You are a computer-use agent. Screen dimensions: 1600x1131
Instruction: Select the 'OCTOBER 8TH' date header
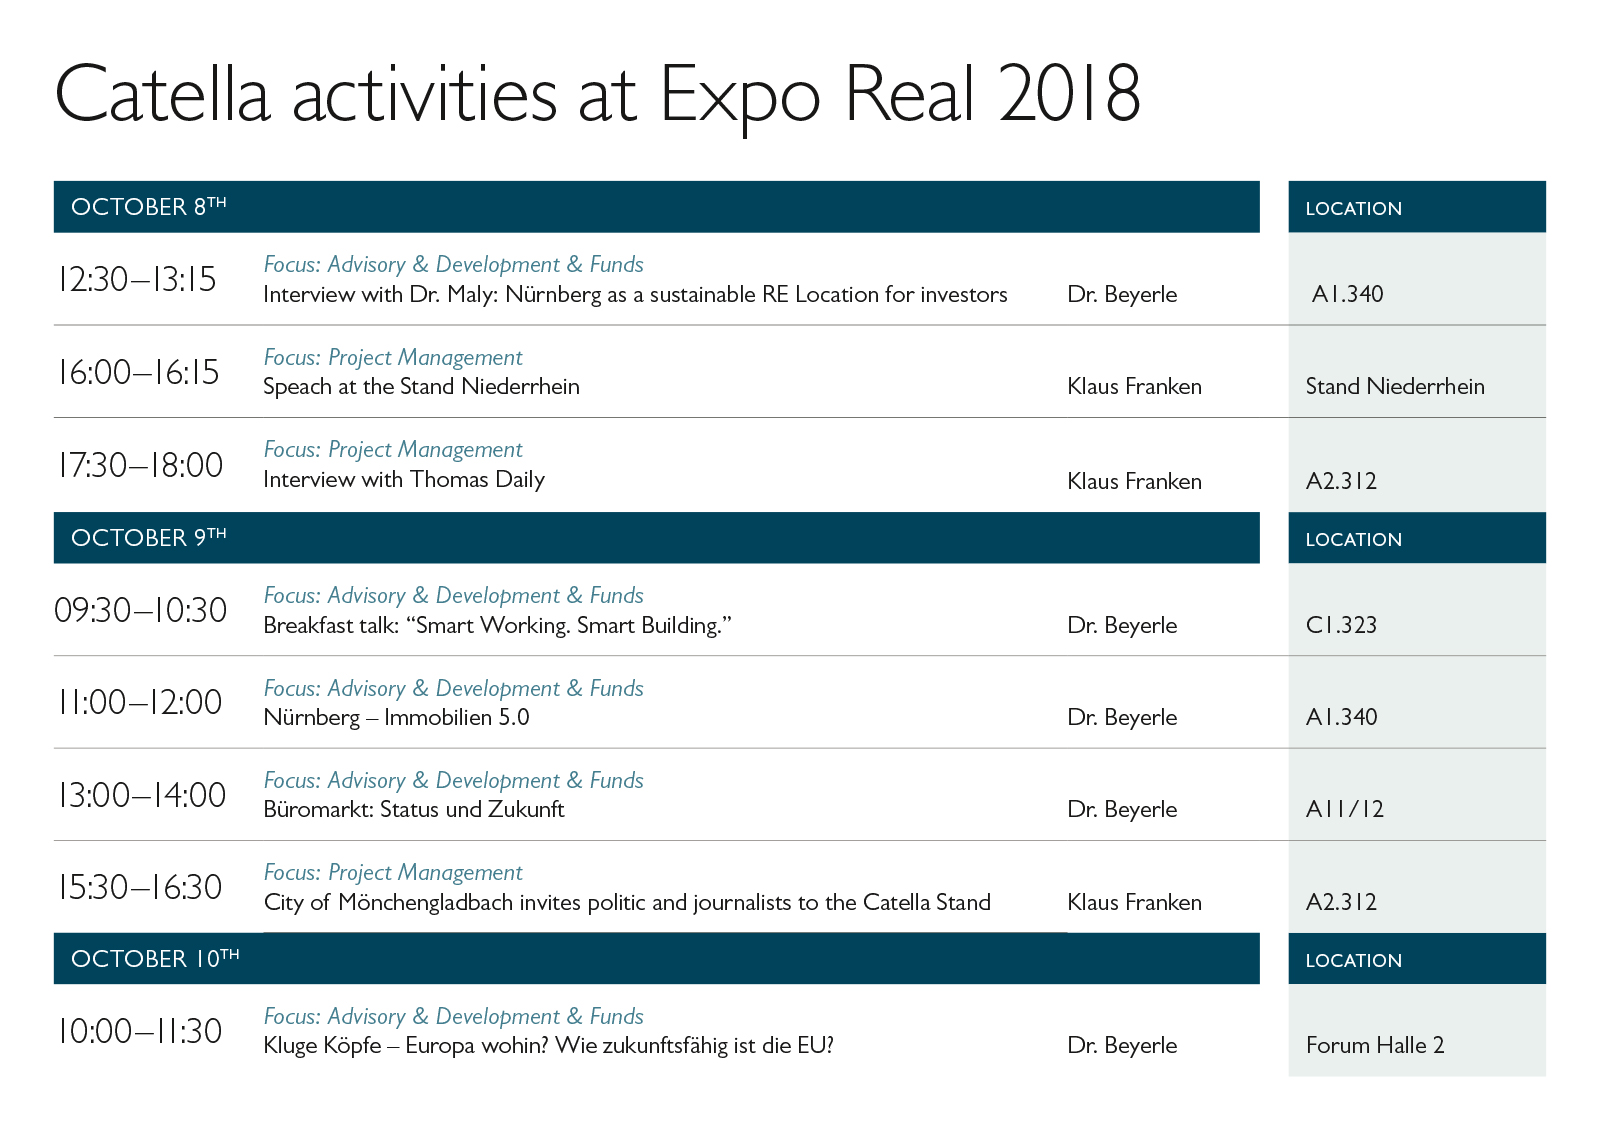[x=656, y=207]
